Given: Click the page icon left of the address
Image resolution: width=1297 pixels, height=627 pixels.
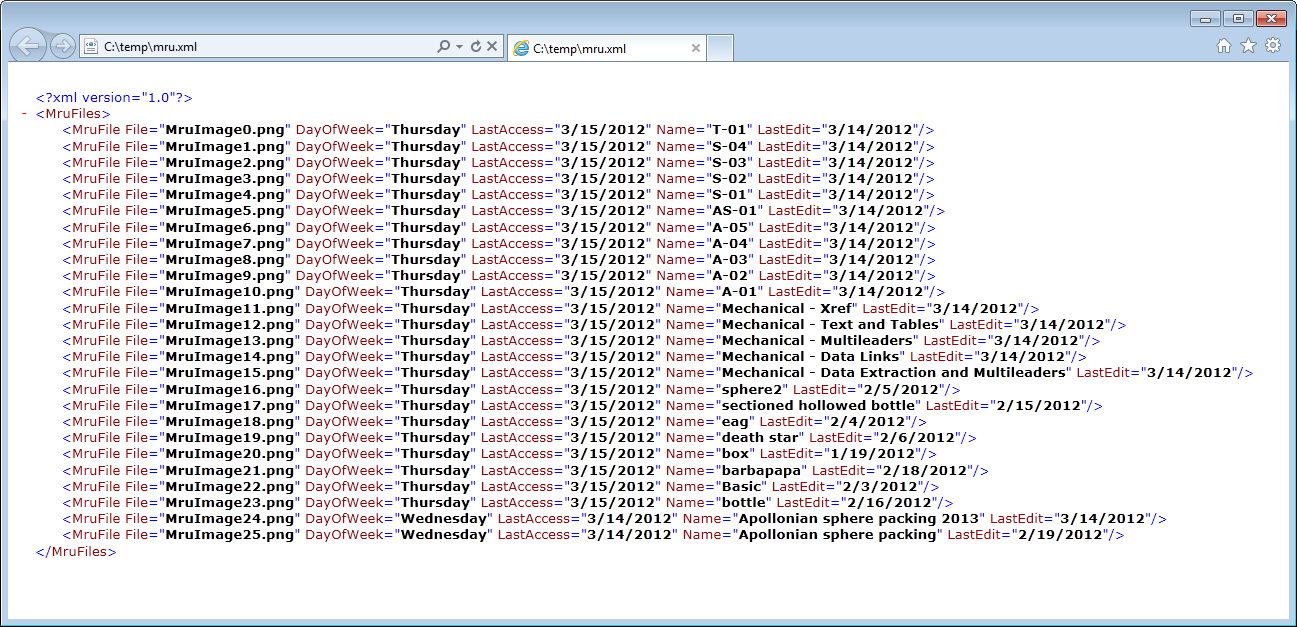Looking at the screenshot, I should pos(91,47).
